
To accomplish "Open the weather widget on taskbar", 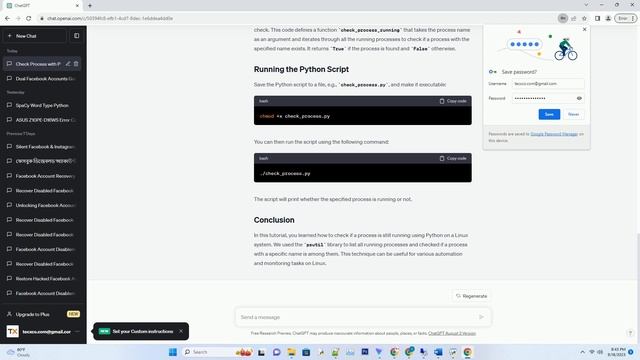I will coord(17,352).
